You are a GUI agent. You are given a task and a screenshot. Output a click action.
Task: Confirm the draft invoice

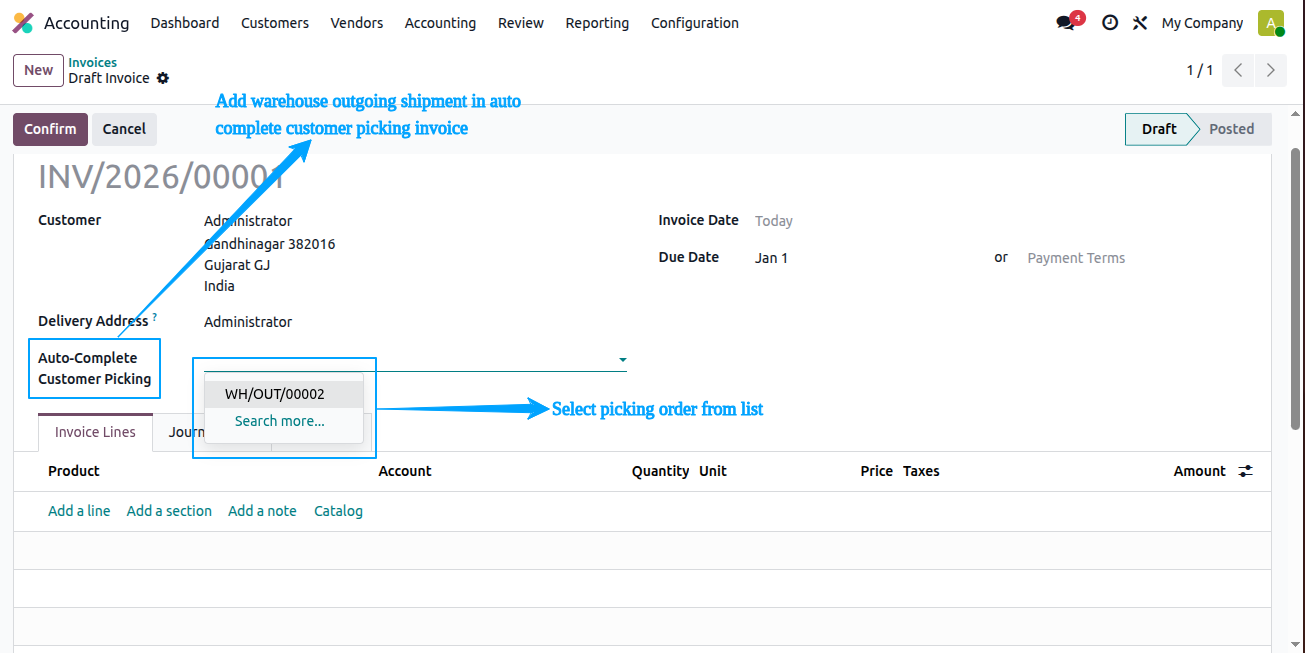point(50,129)
